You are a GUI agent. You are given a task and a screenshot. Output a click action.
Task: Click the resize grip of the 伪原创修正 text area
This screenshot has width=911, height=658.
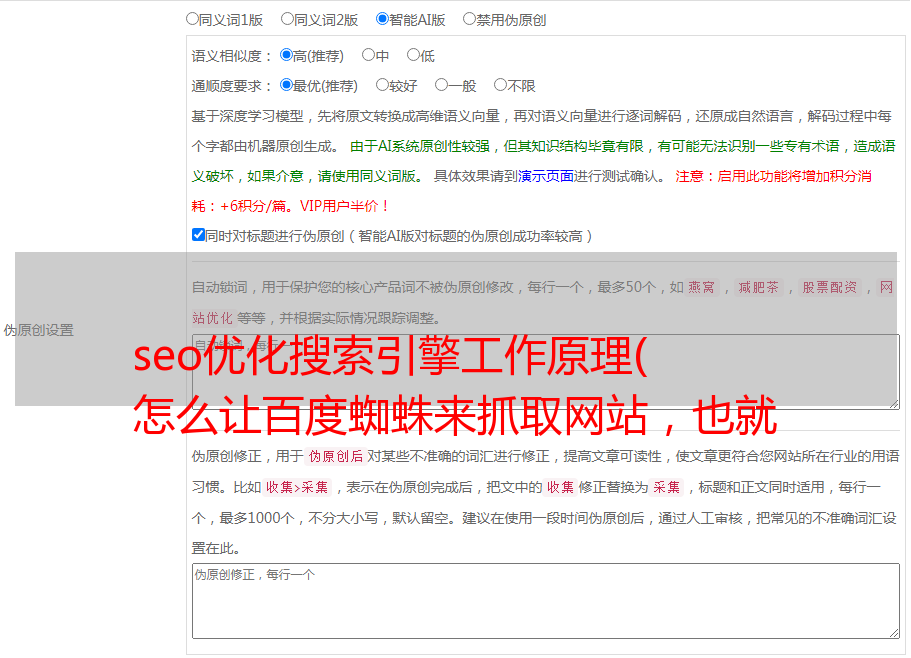point(894,634)
